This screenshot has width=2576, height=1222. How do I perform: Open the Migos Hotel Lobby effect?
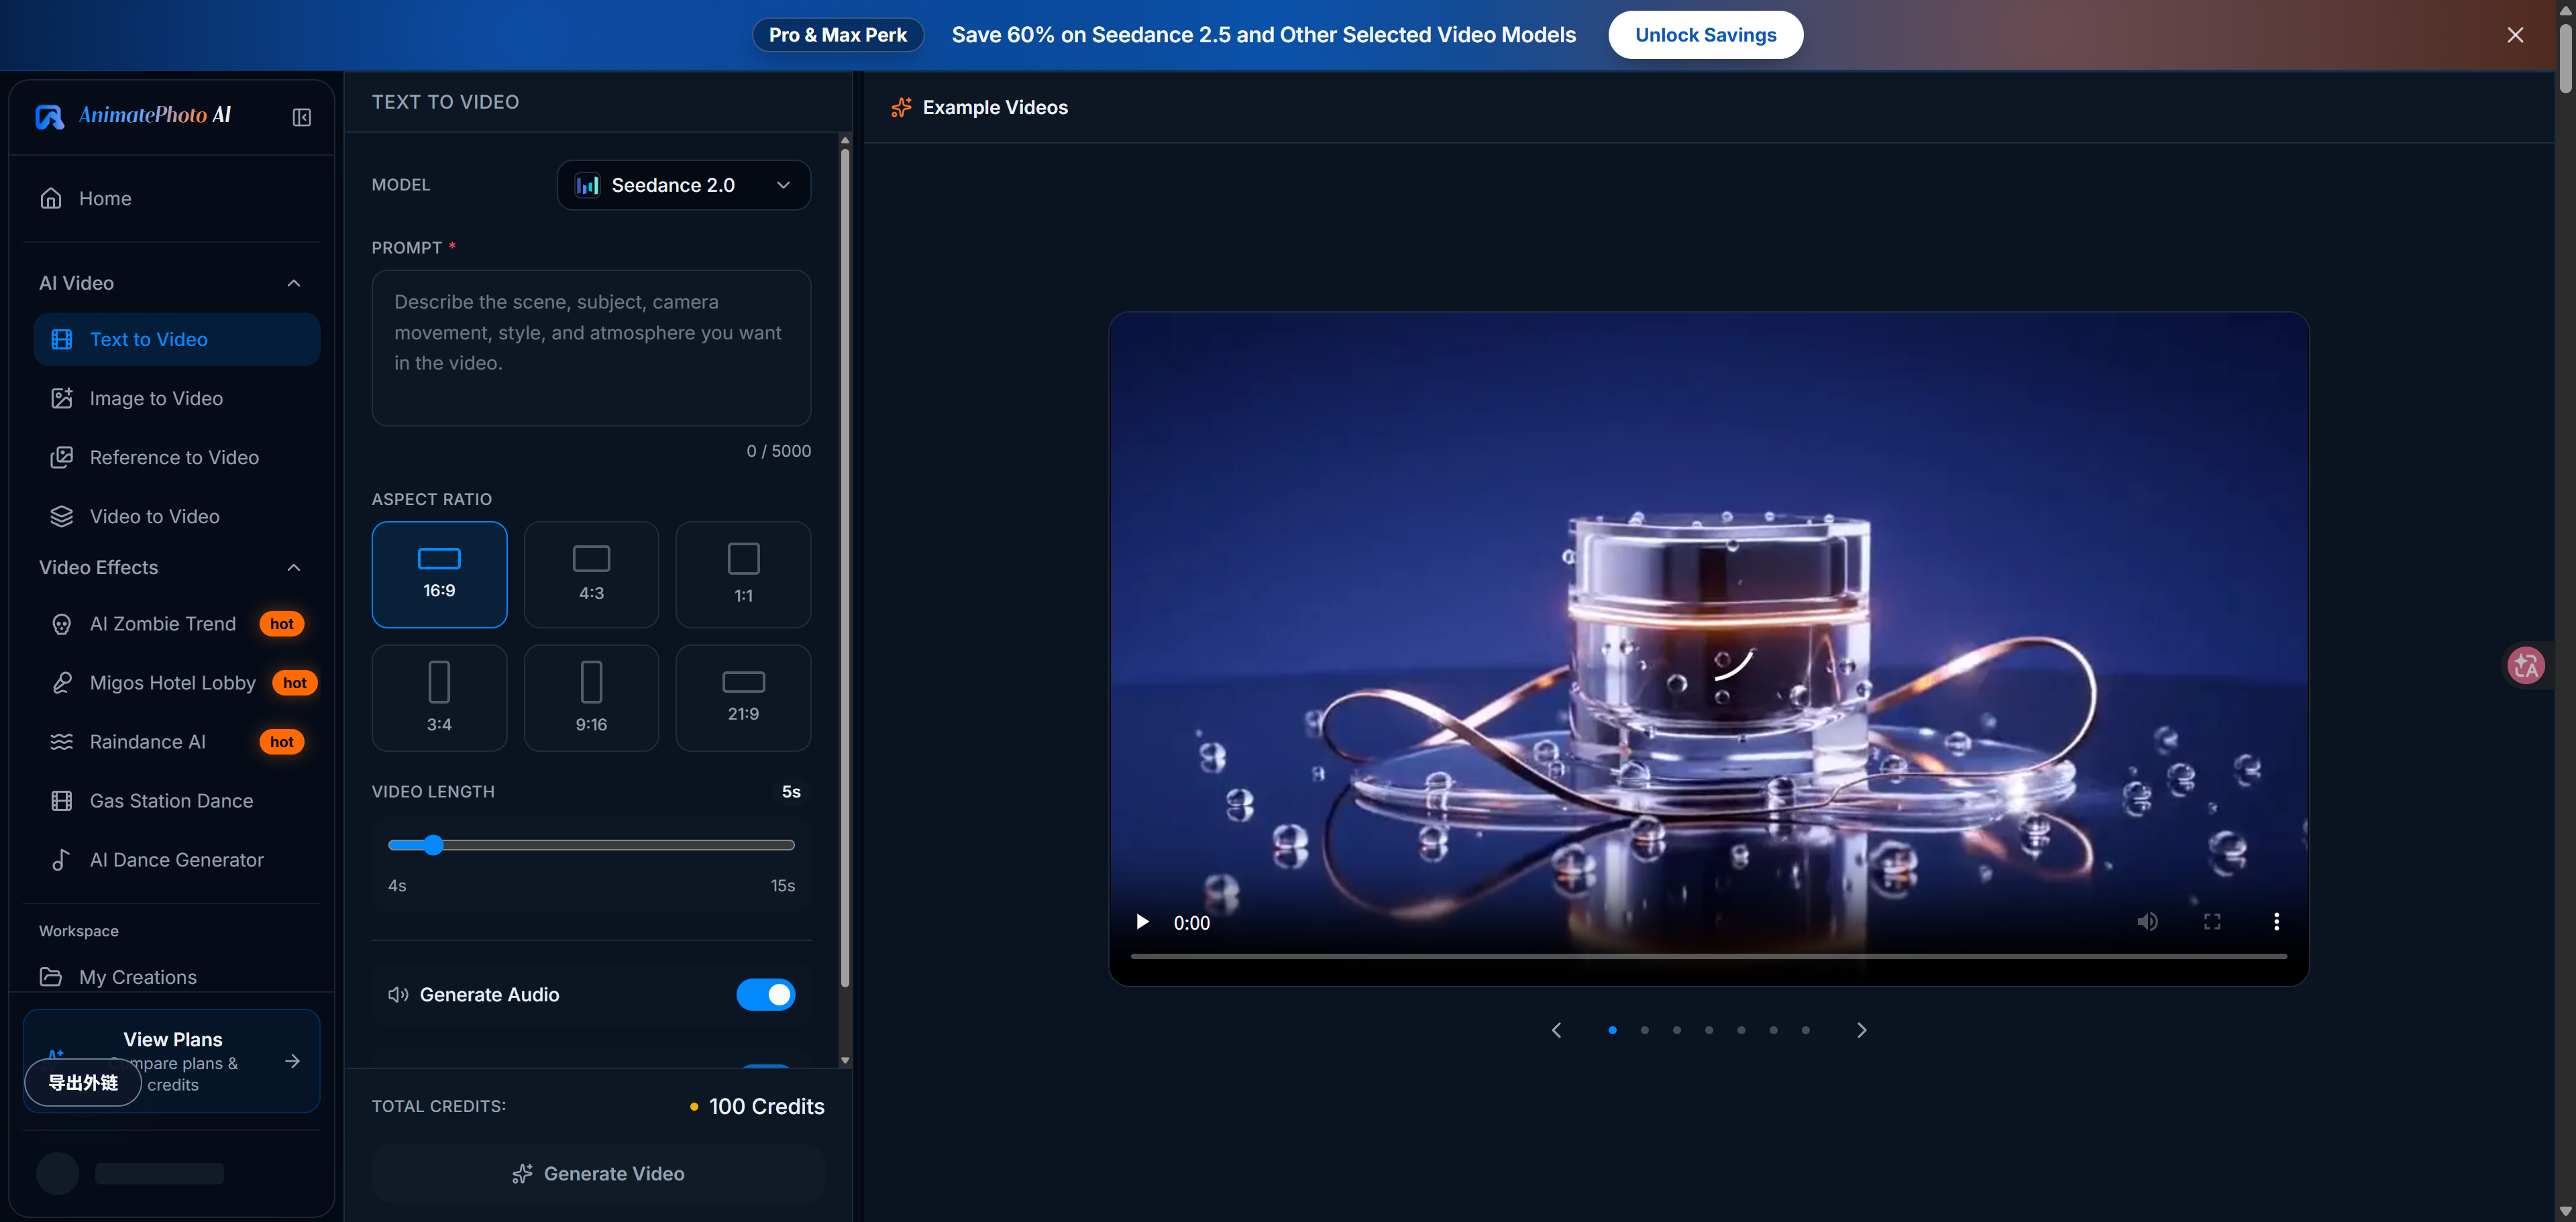point(177,683)
